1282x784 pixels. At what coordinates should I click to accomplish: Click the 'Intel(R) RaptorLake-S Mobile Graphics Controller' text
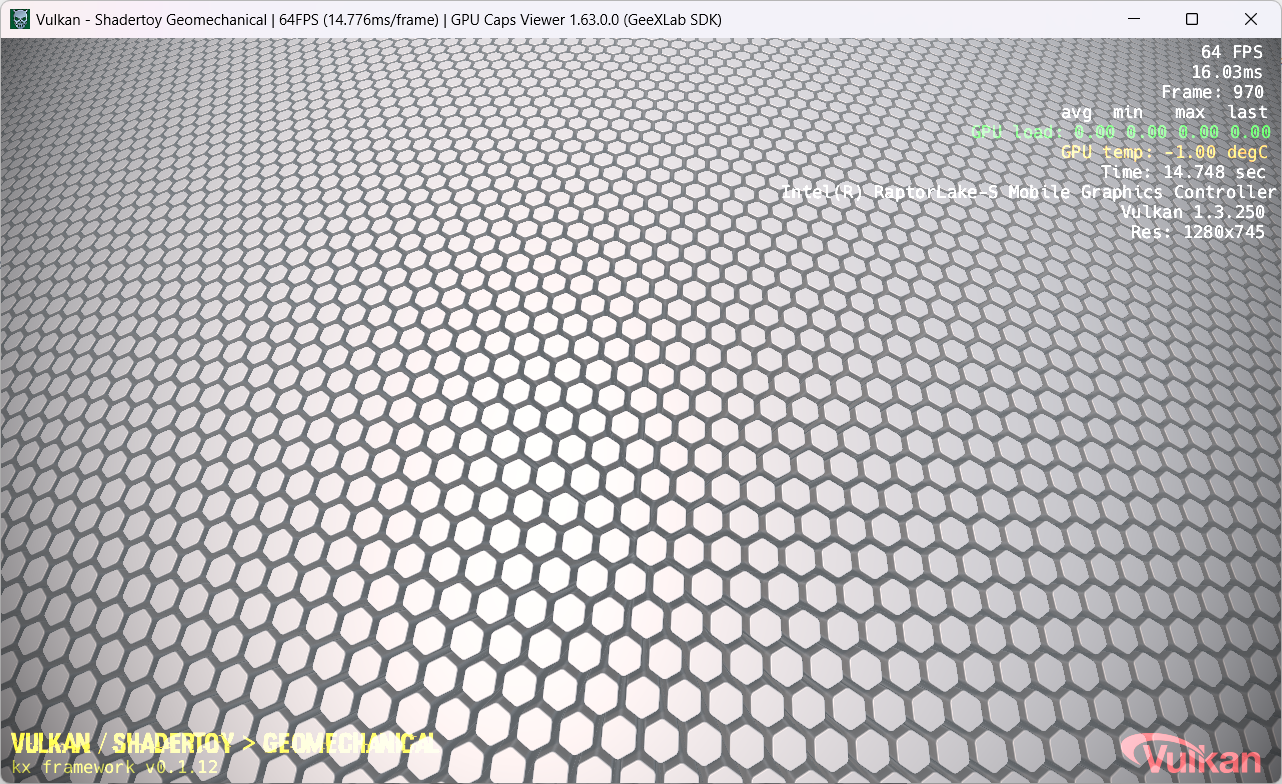click(1029, 192)
